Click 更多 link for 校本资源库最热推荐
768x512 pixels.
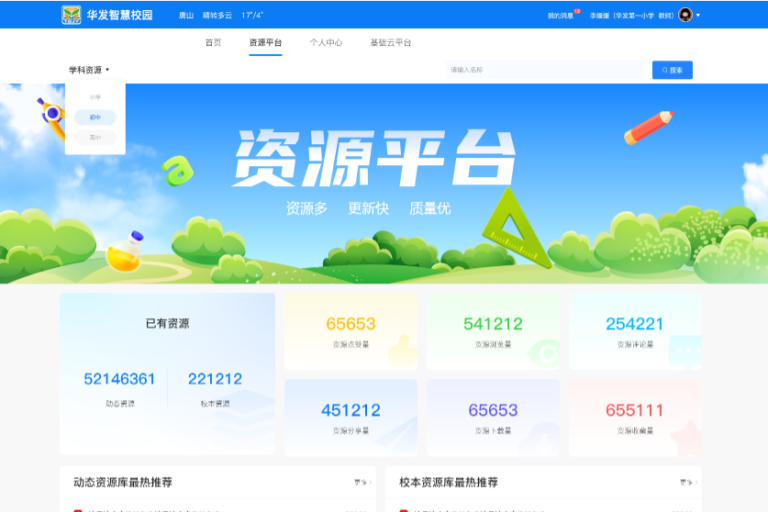coord(687,482)
